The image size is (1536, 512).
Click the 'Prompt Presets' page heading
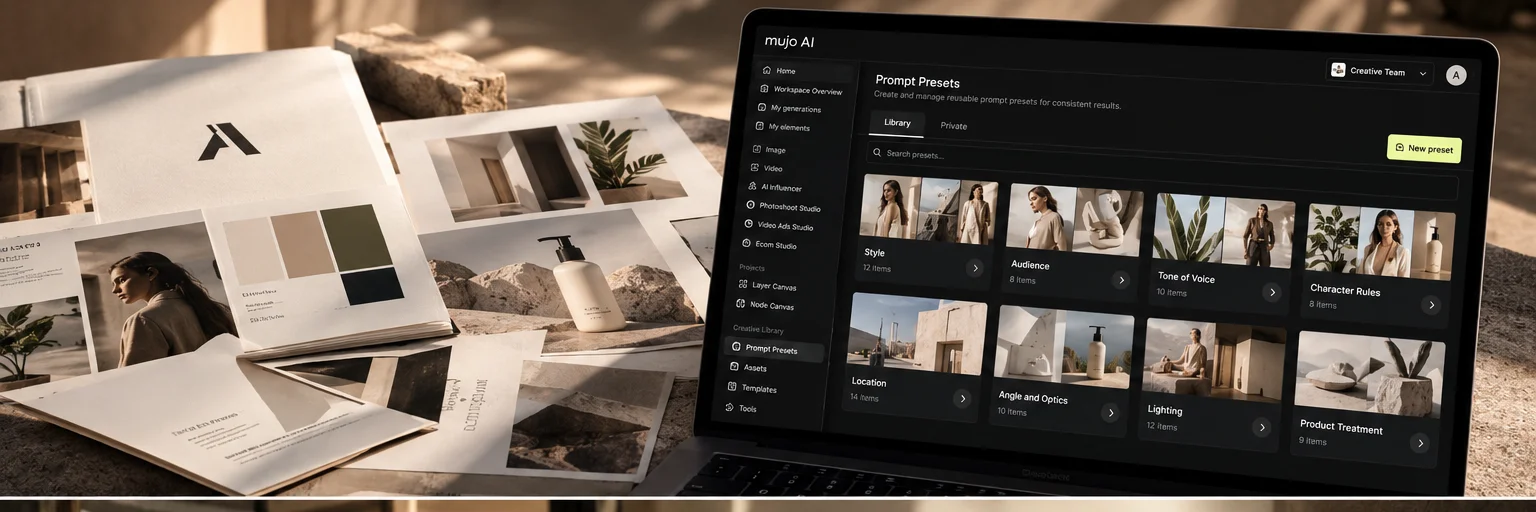[x=917, y=81]
